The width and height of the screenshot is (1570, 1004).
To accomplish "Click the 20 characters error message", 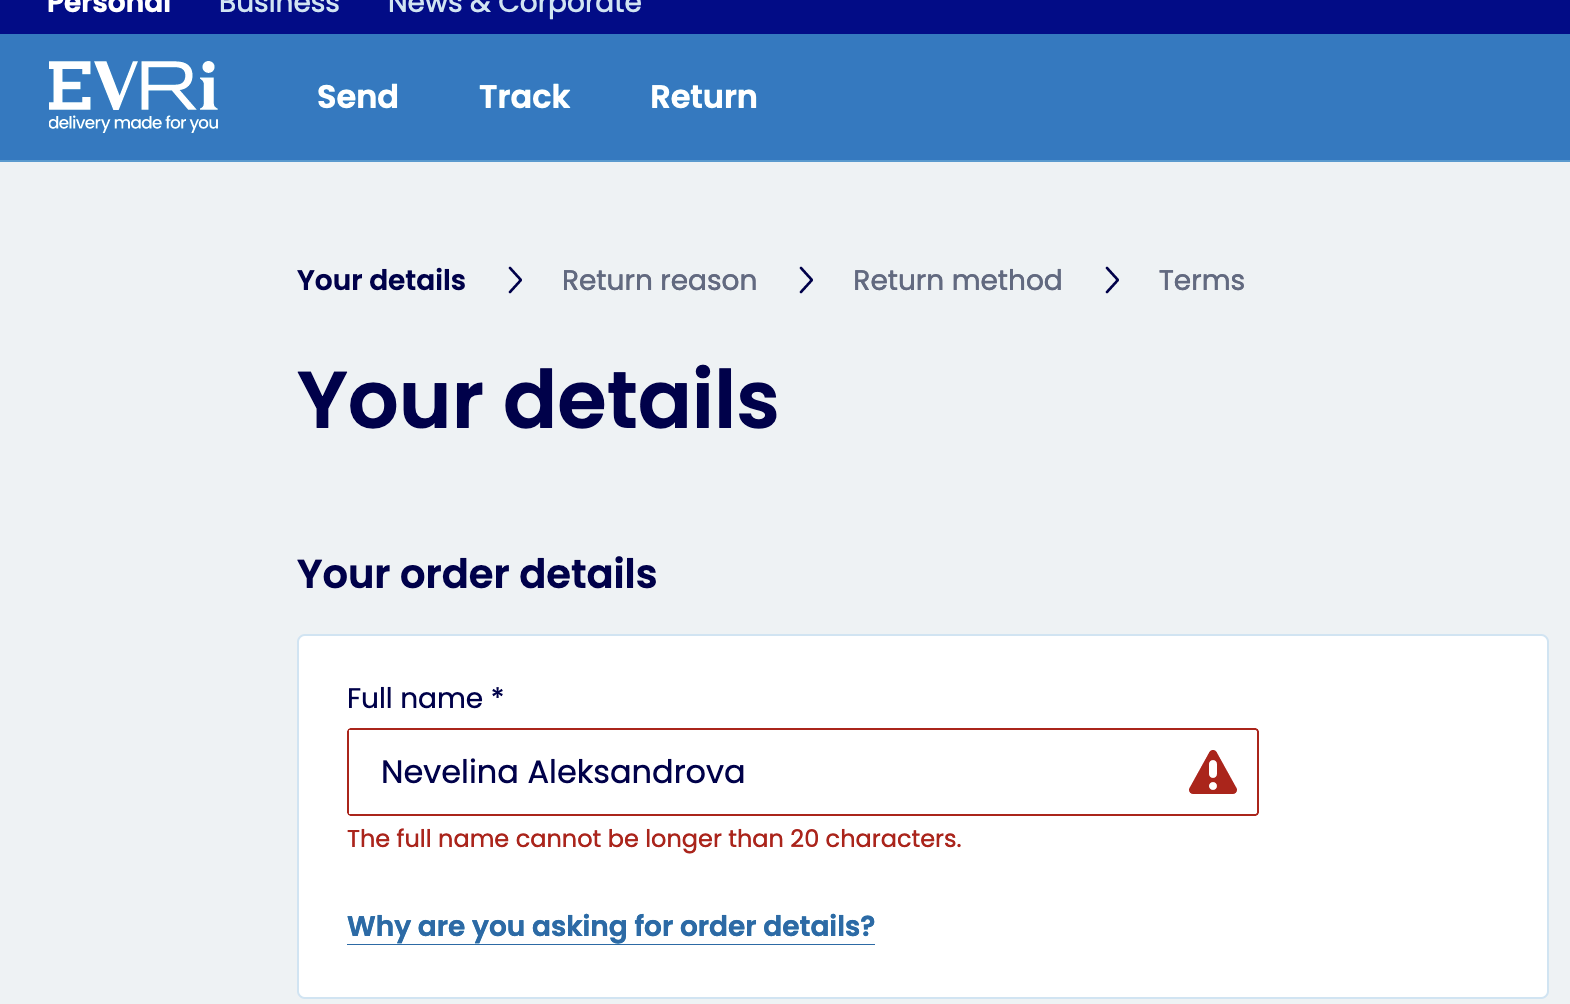I will click(654, 839).
